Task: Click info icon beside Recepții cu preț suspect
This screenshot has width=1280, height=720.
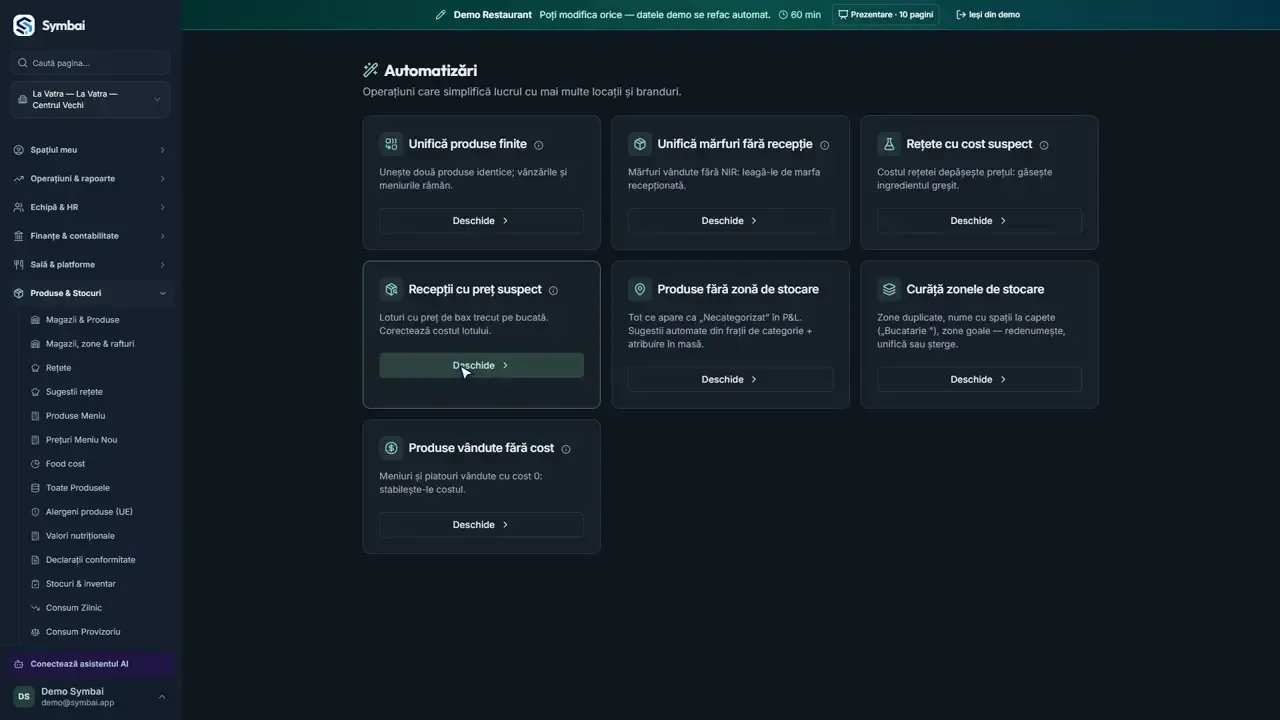Action: point(553,290)
